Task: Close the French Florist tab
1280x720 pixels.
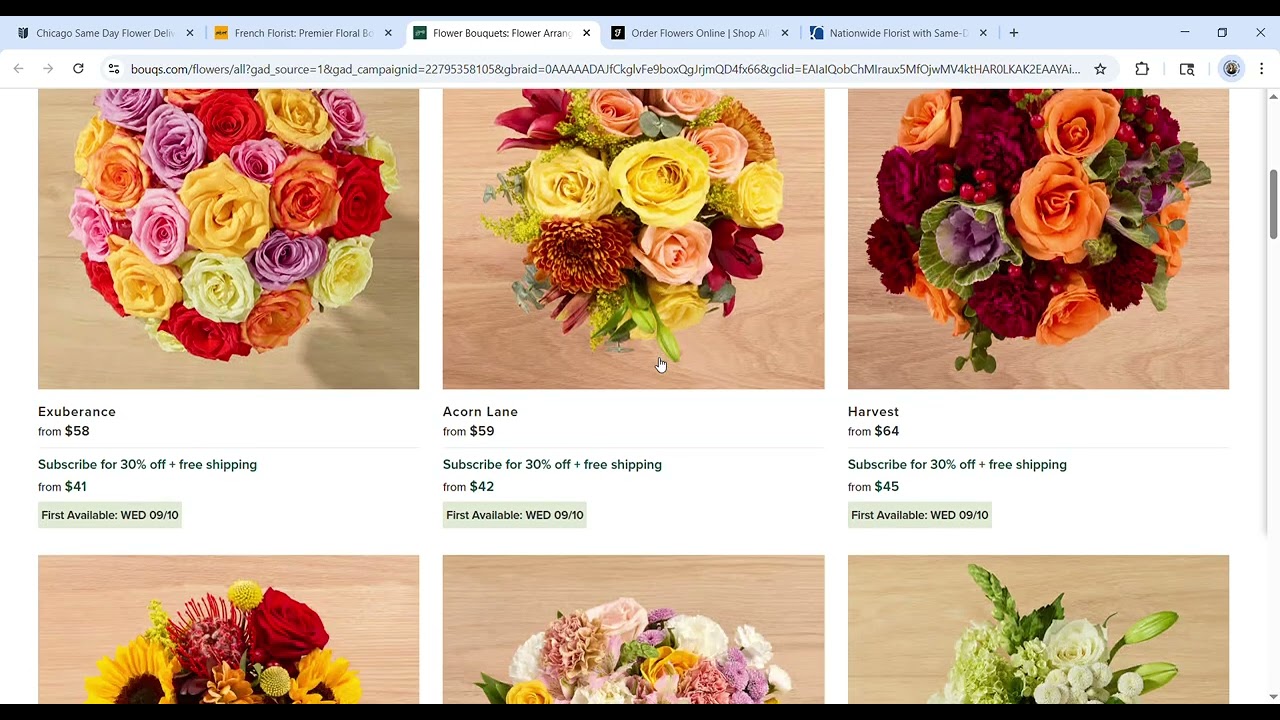Action: click(x=388, y=33)
